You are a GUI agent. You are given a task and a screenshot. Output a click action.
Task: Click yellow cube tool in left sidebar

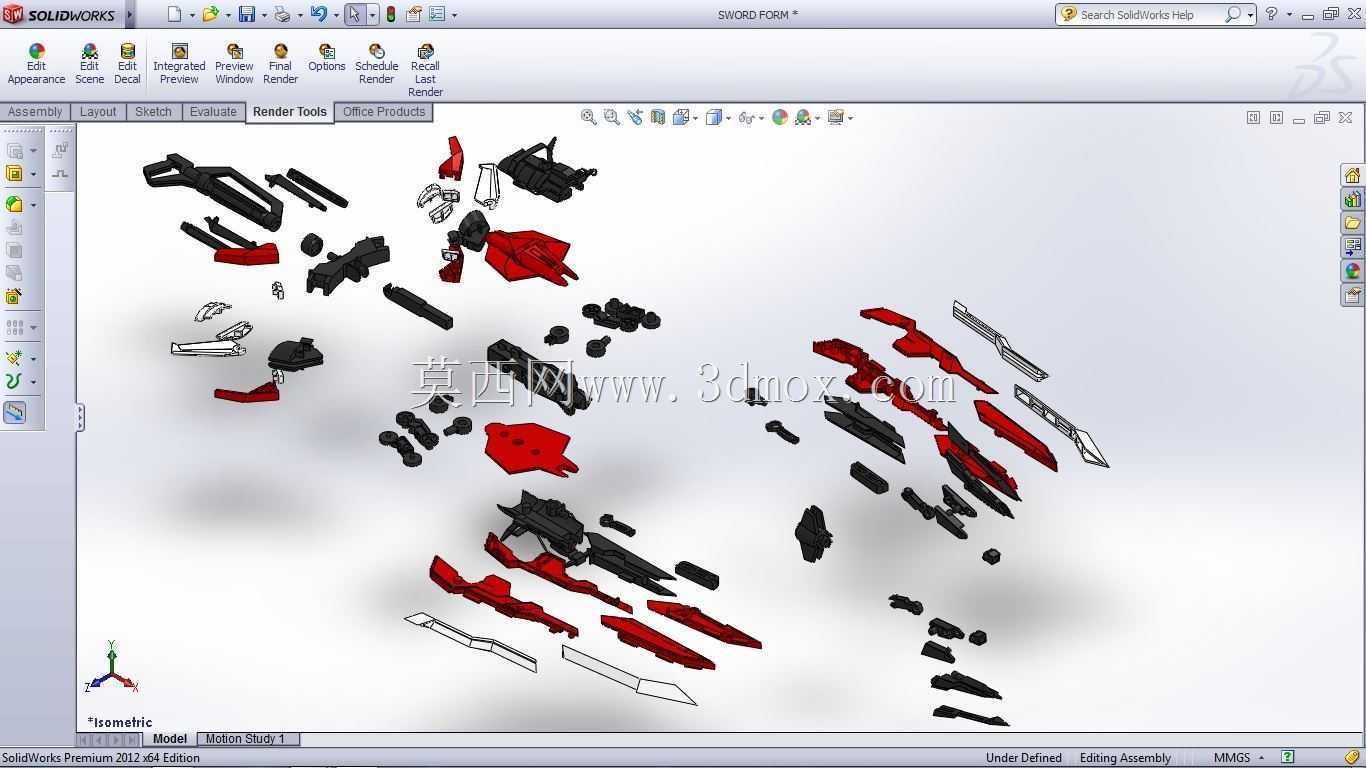pyautogui.click(x=14, y=174)
